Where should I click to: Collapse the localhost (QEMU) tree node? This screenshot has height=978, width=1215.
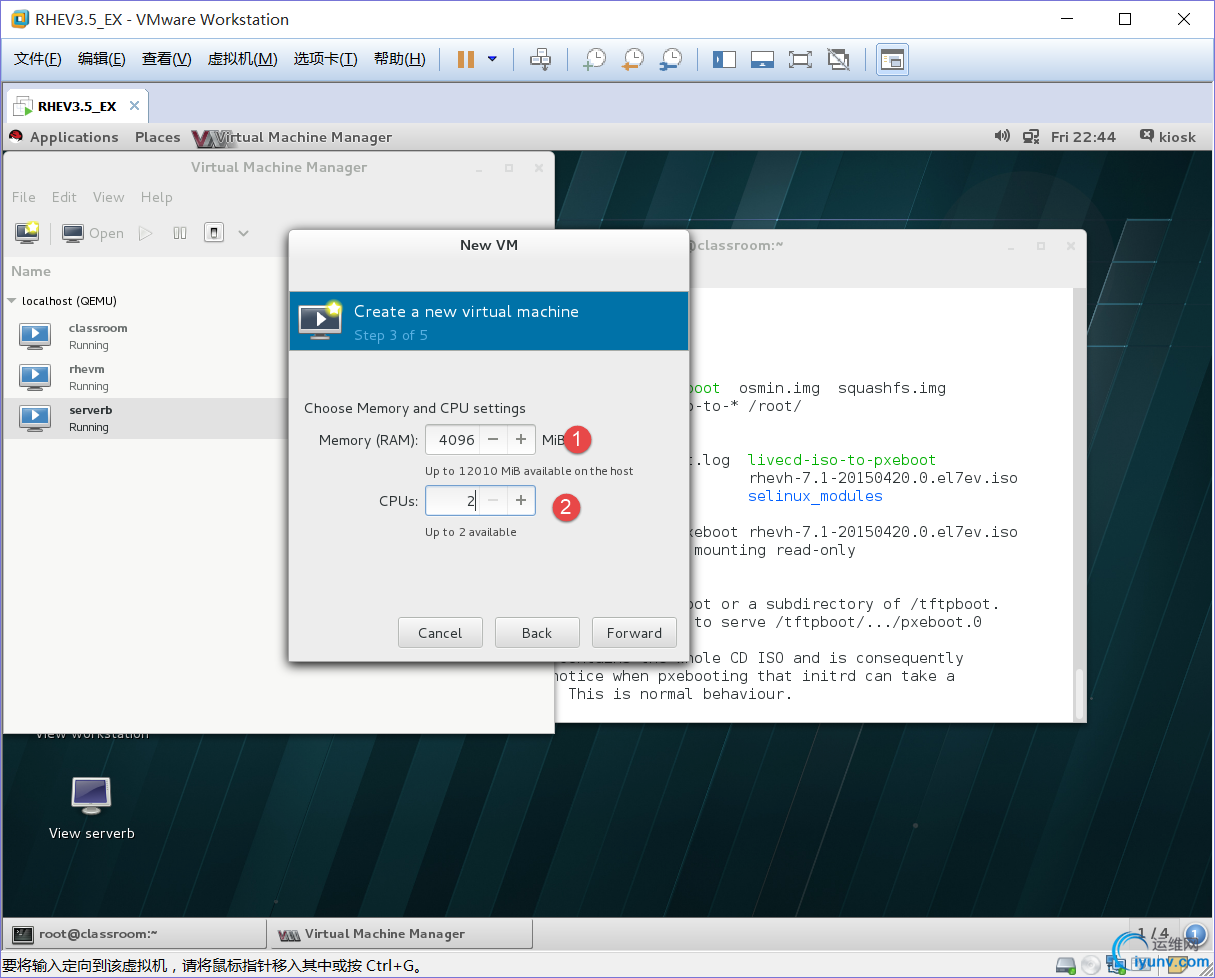click(12, 301)
